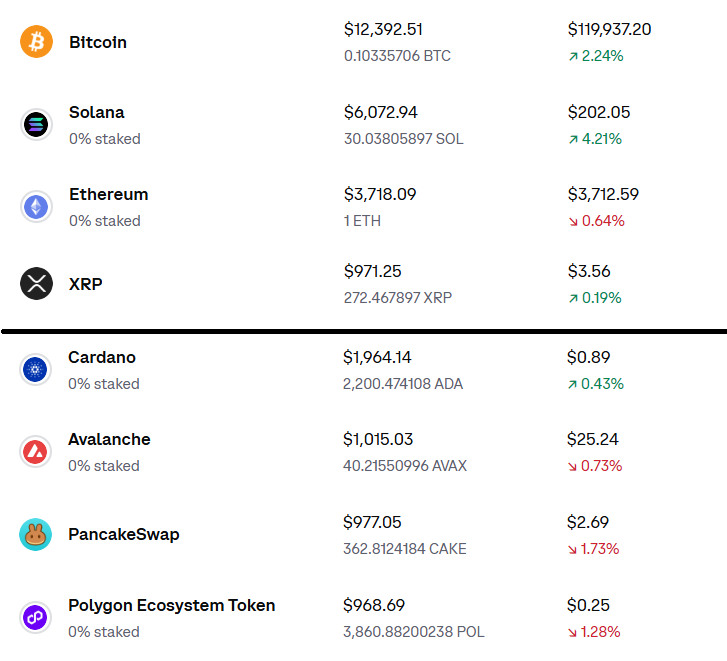Click the orange Bitcoin logo icon
727x661 pixels.
pos(36,42)
